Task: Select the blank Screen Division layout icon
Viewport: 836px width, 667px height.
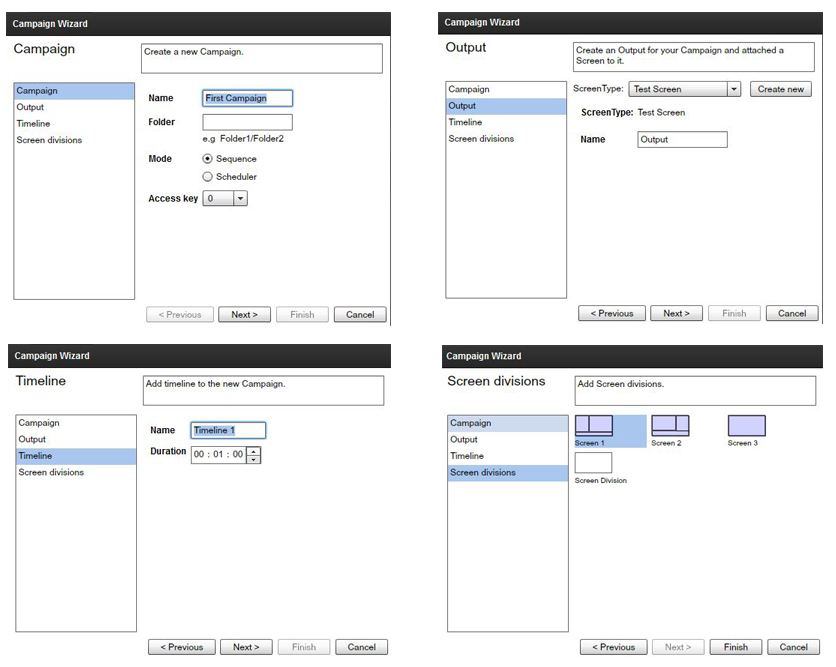Action: 593,463
